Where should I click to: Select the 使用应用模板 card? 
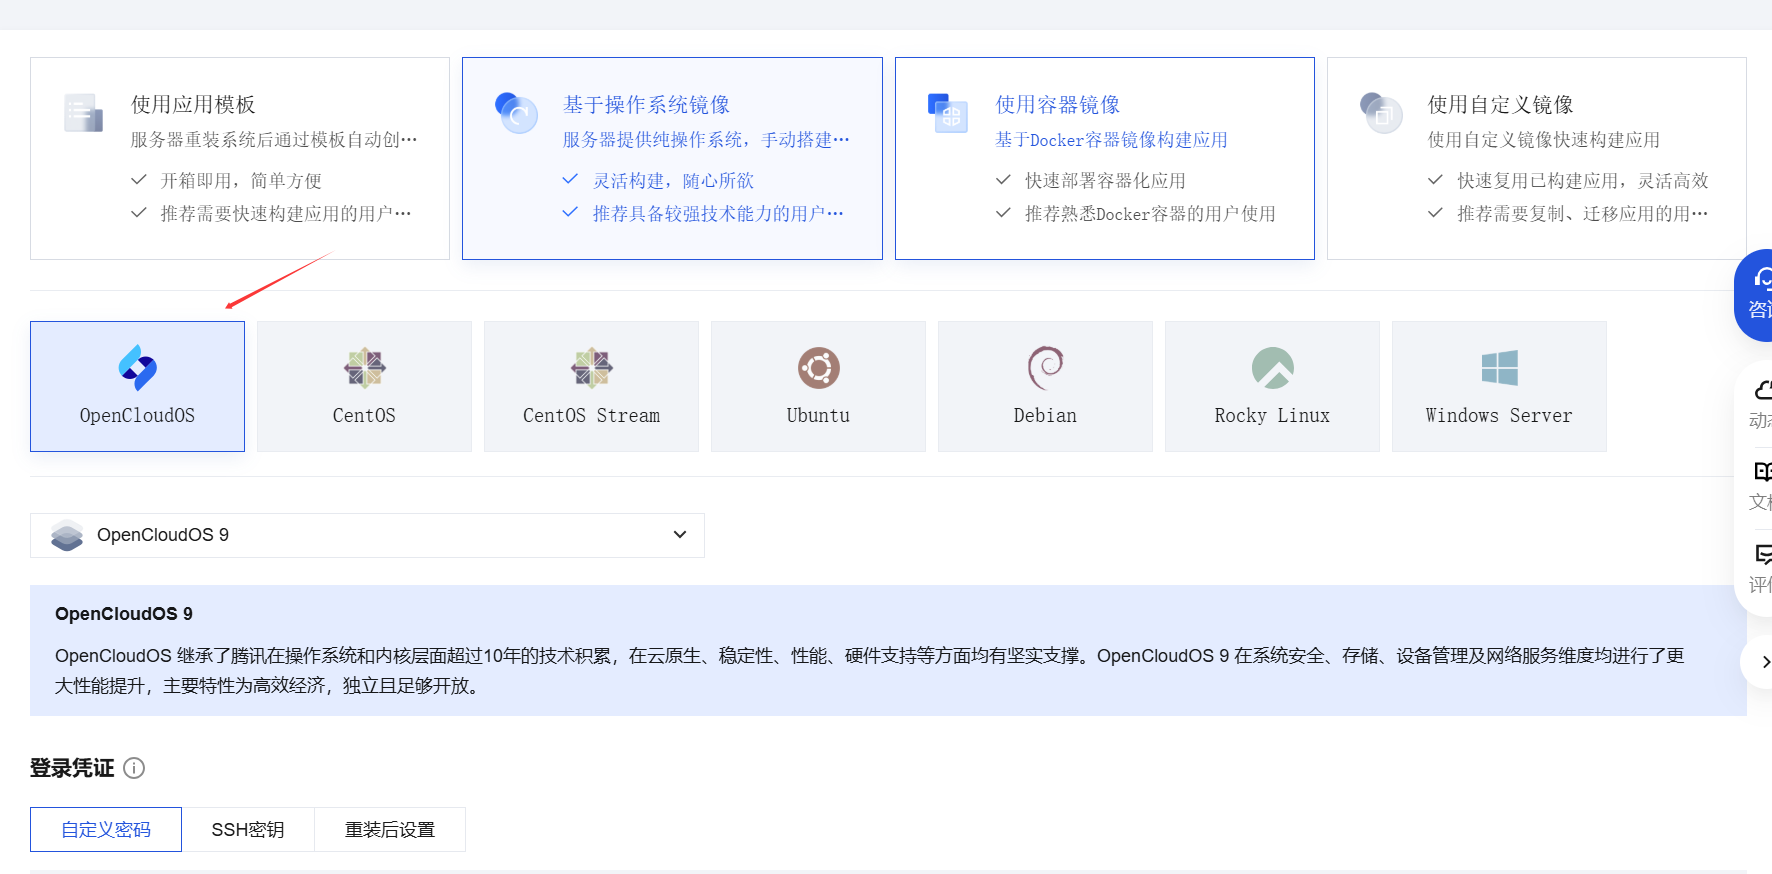tap(240, 158)
